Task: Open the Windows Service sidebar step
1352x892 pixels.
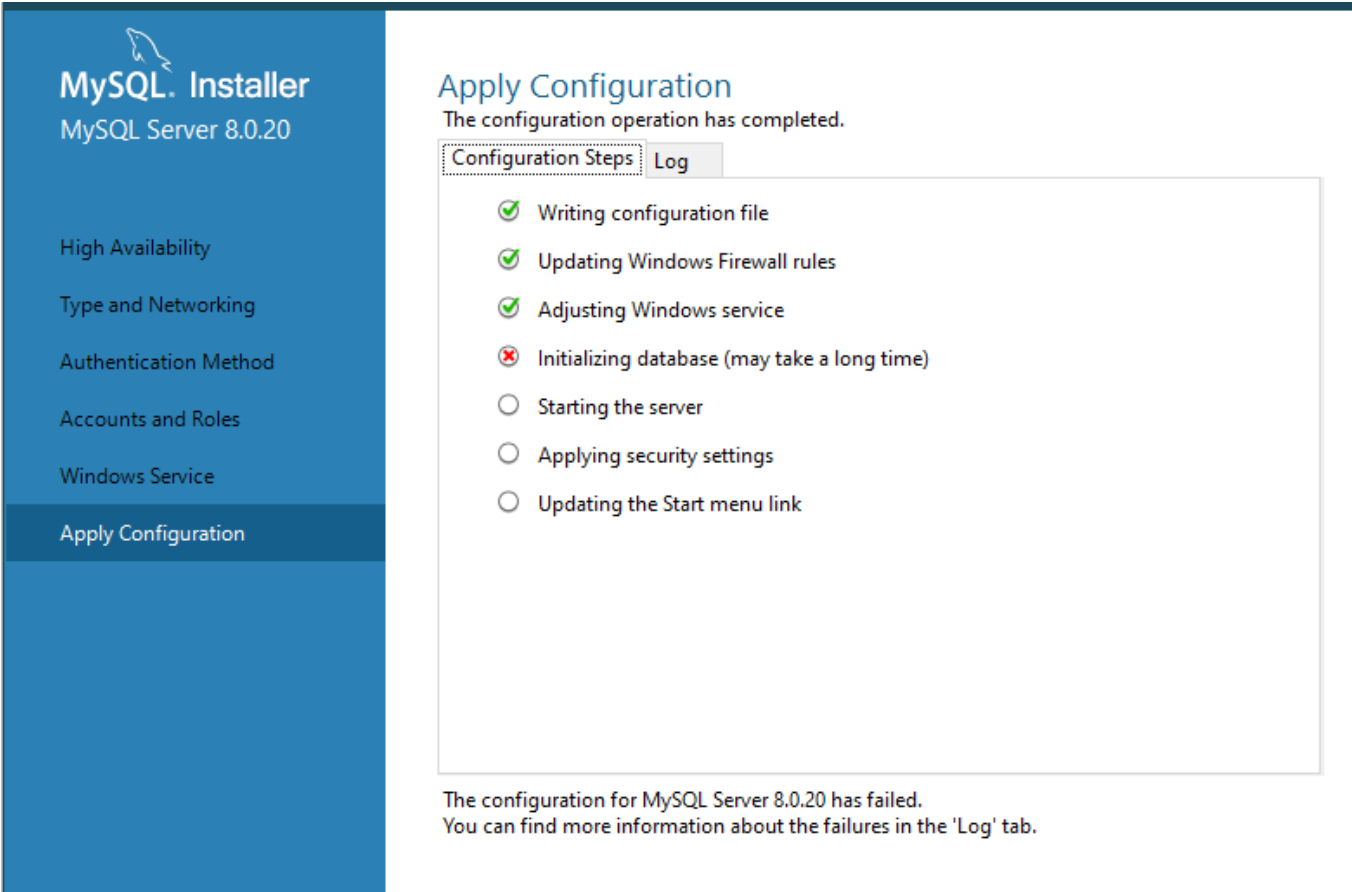Action: 137,476
